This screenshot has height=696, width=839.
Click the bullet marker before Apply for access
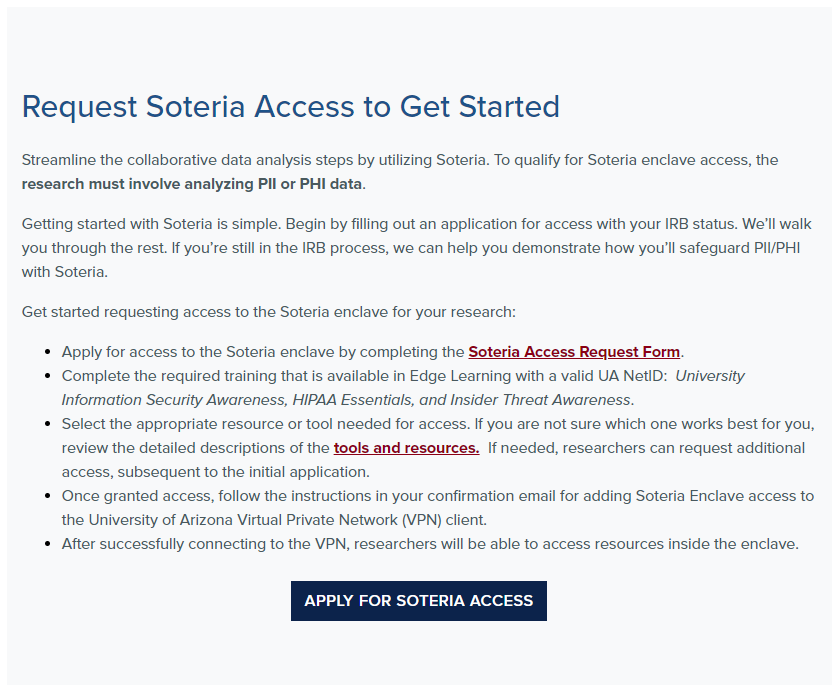click(48, 352)
